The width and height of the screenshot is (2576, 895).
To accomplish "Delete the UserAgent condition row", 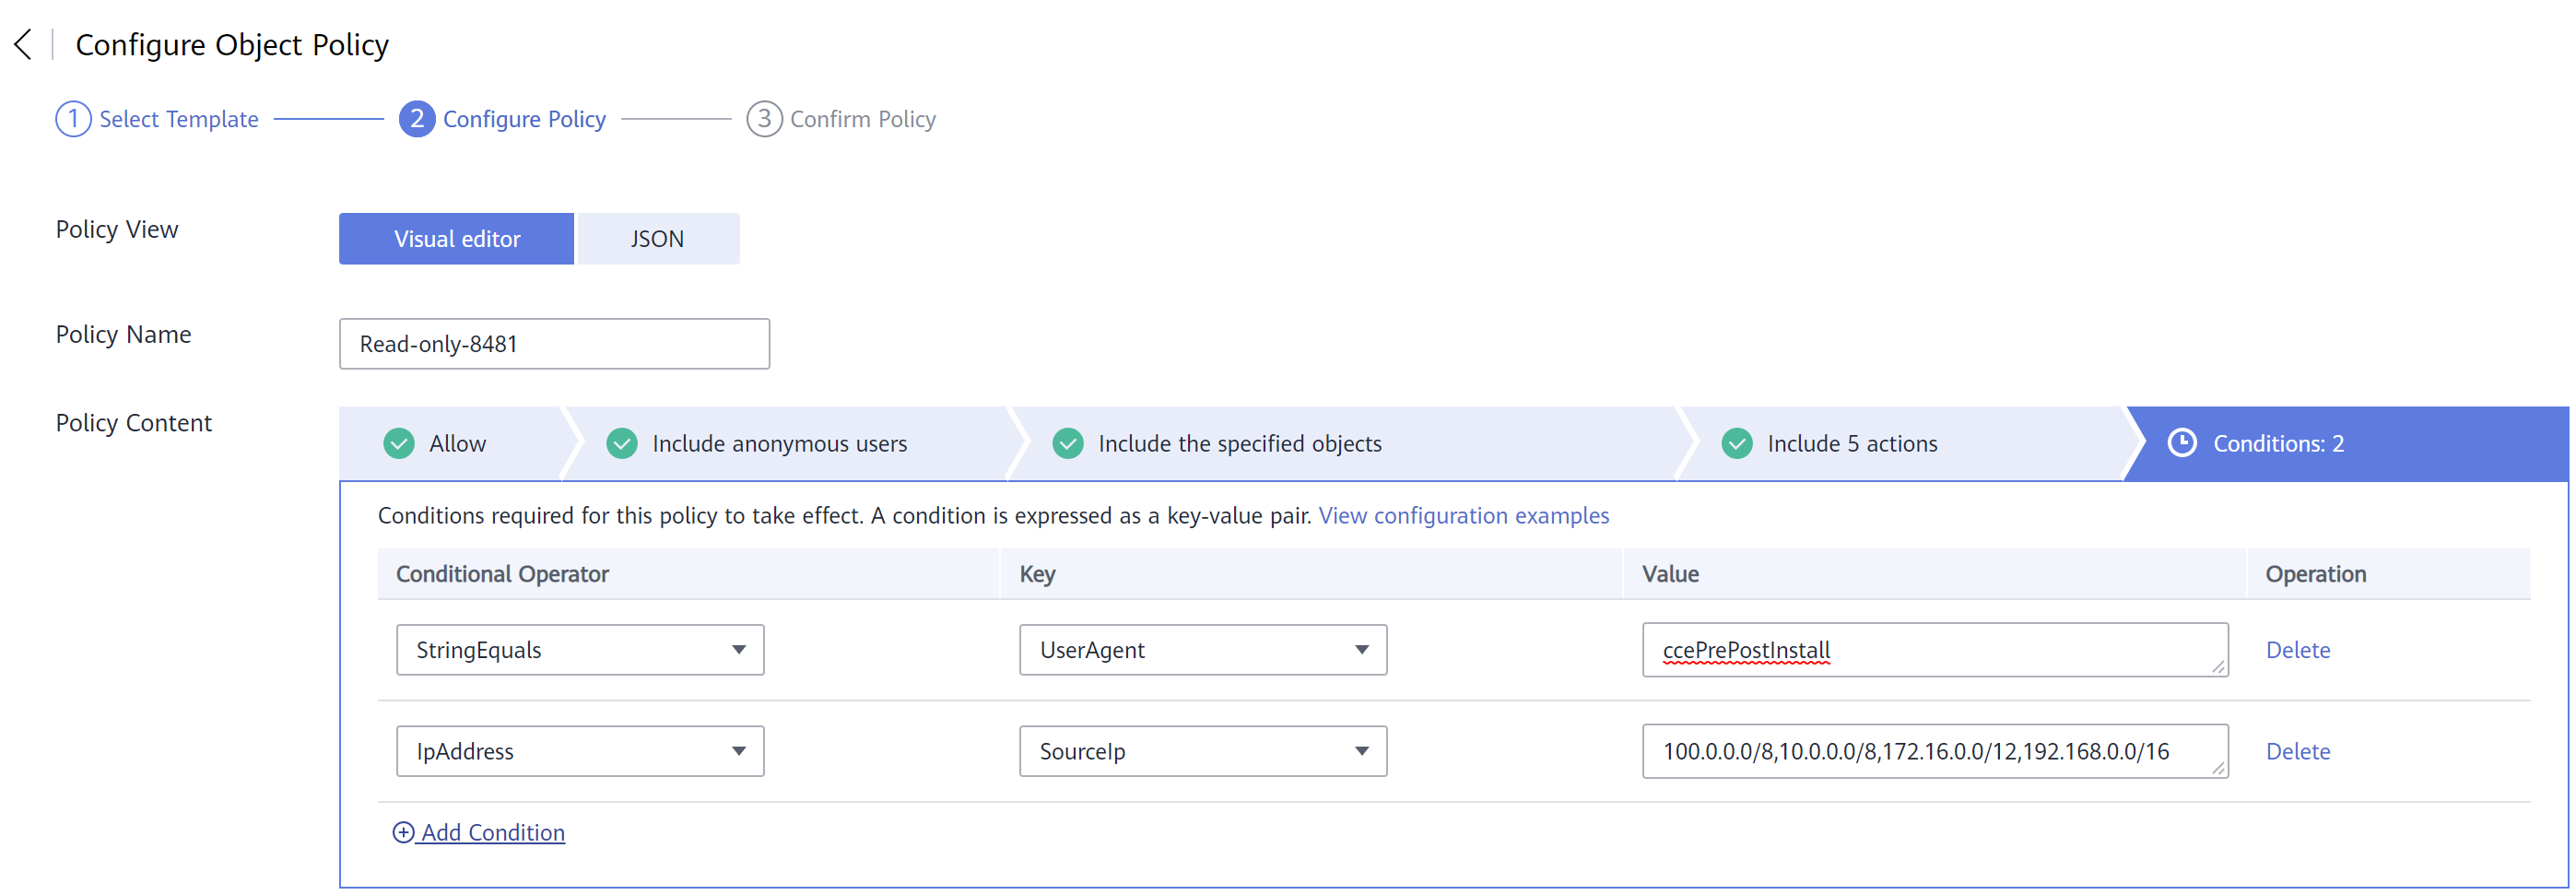I will click(x=2298, y=650).
